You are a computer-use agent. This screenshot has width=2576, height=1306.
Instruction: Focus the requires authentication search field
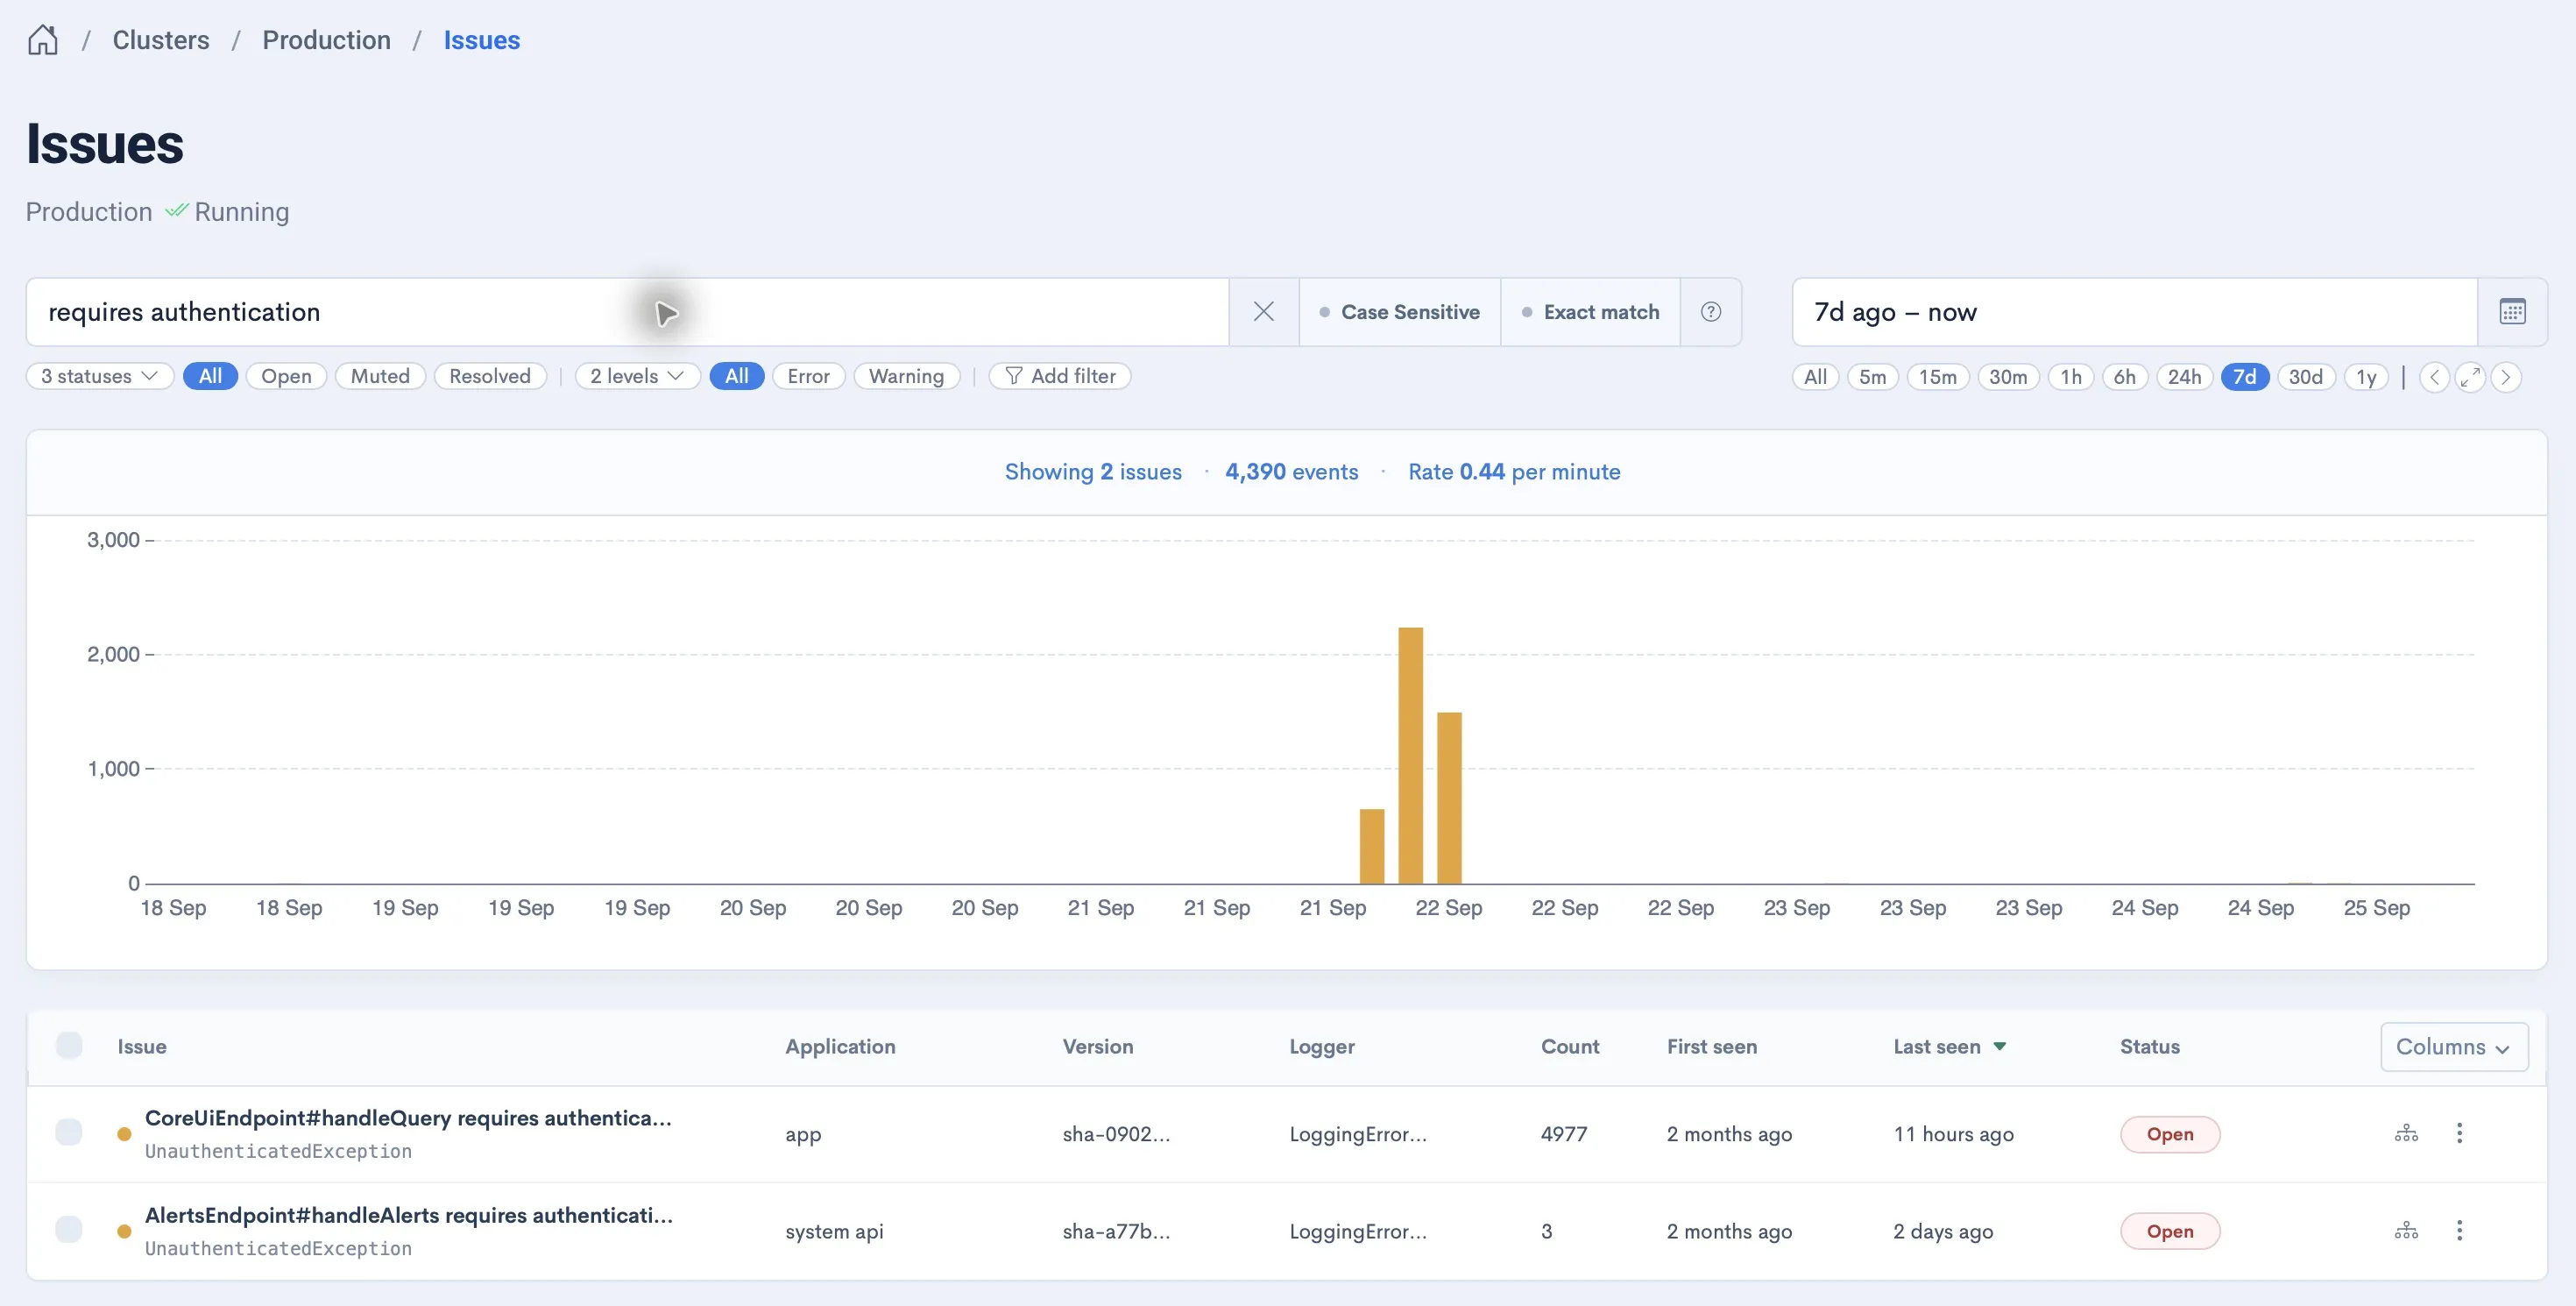(627, 312)
